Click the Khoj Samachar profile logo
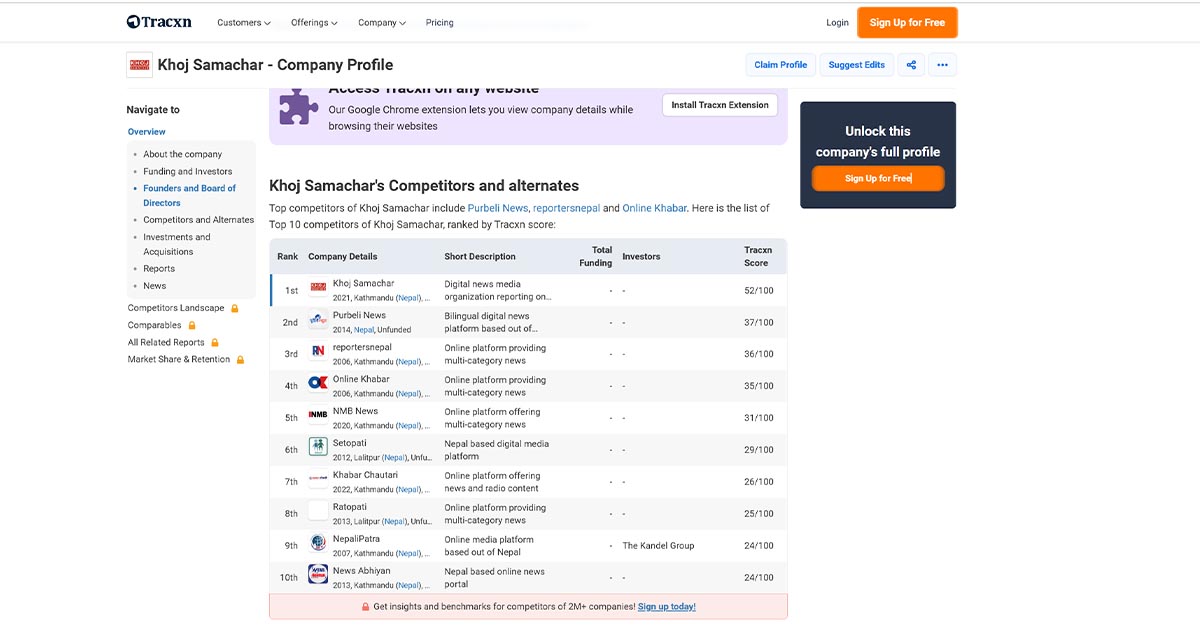 tap(139, 65)
